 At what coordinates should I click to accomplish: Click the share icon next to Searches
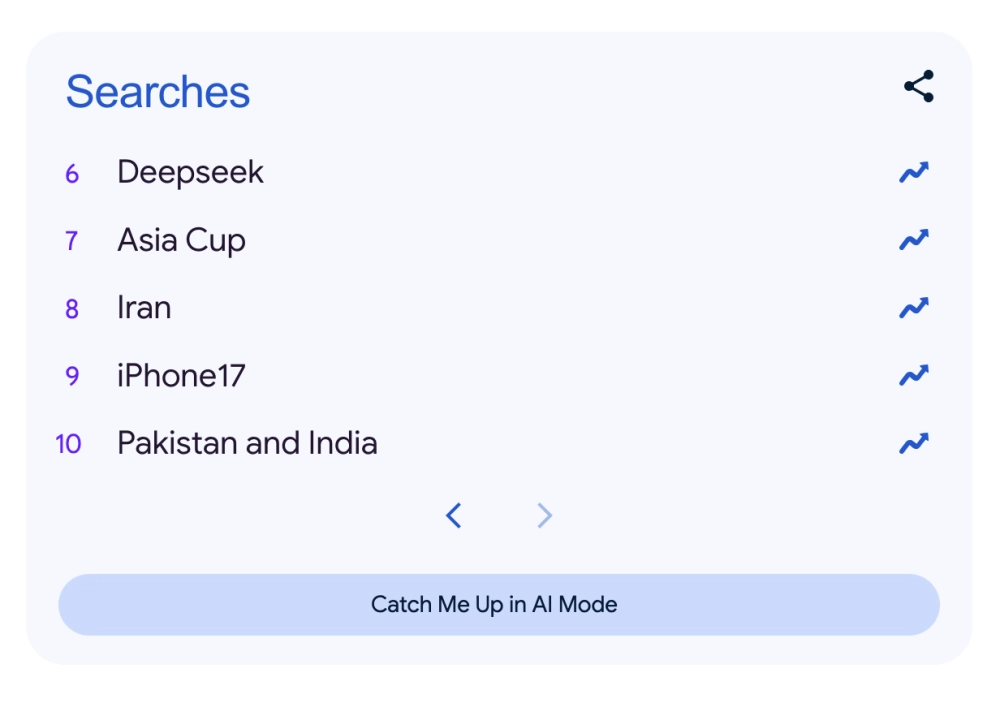tap(918, 87)
